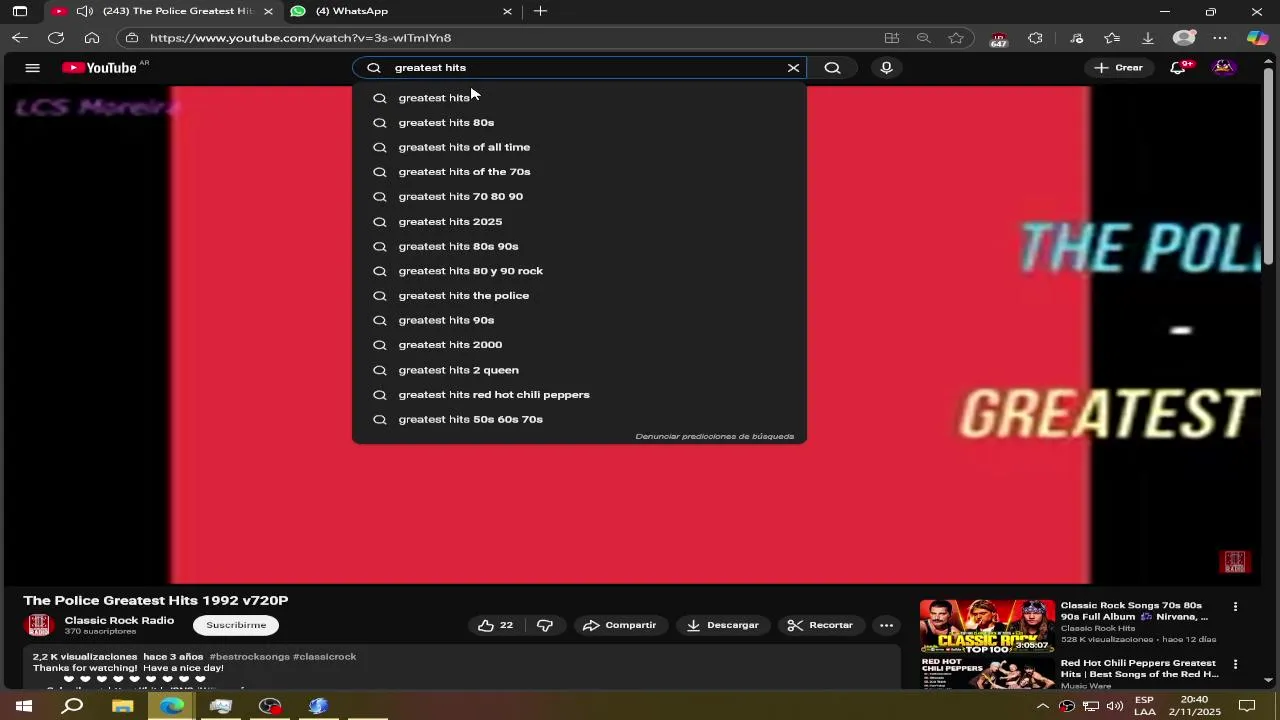Go to YouTube home via the logo

pyautogui.click(x=99, y=68)
